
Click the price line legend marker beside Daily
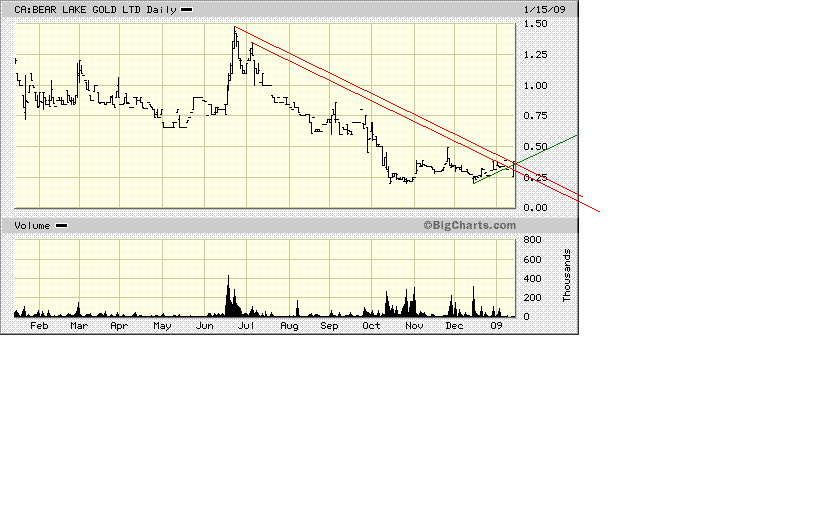[x=186, y=10]
